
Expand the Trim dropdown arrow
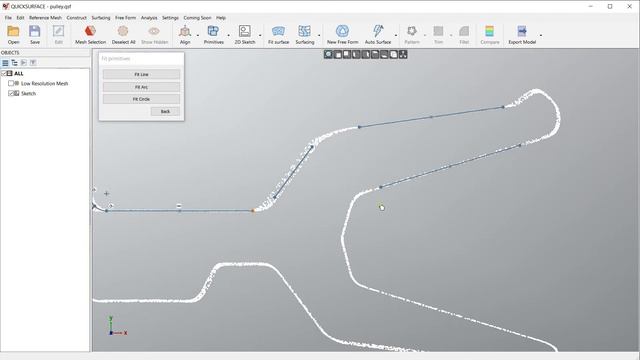[451, 36]
